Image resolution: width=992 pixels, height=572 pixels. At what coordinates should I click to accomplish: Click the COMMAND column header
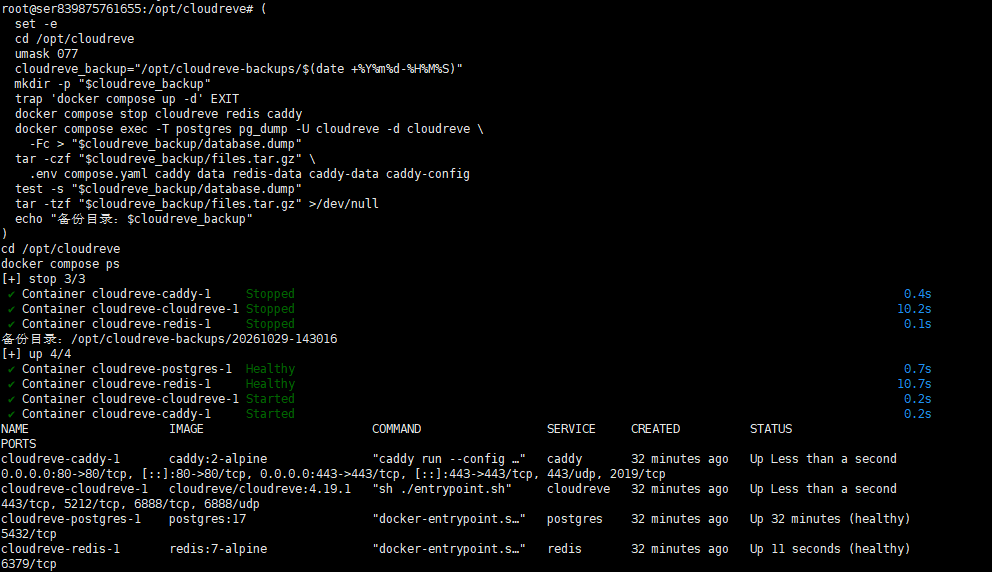click(396, 429)
